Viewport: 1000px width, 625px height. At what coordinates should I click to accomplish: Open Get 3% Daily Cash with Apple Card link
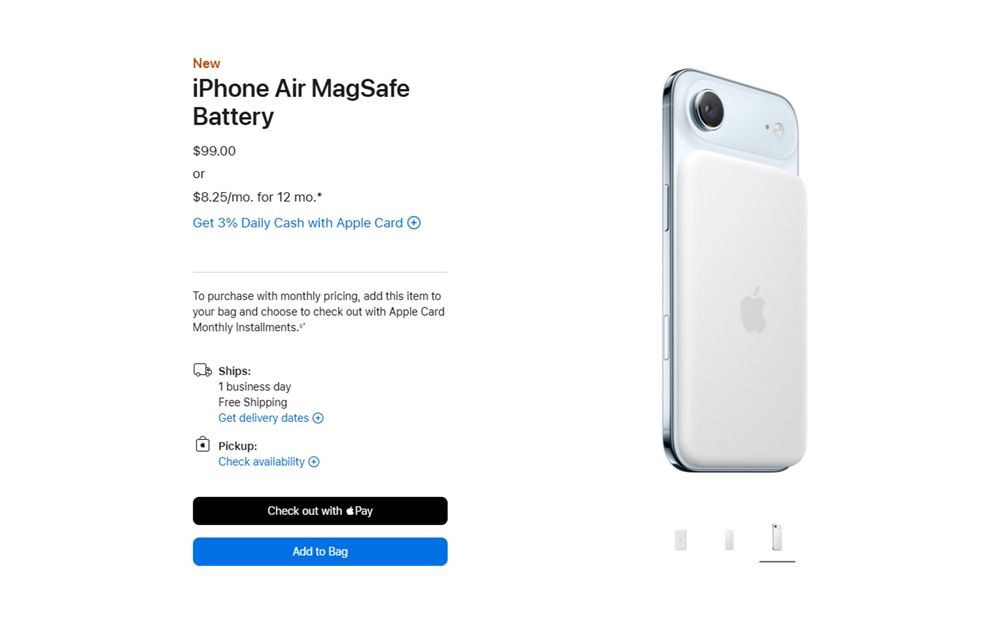tap(298, 223)
